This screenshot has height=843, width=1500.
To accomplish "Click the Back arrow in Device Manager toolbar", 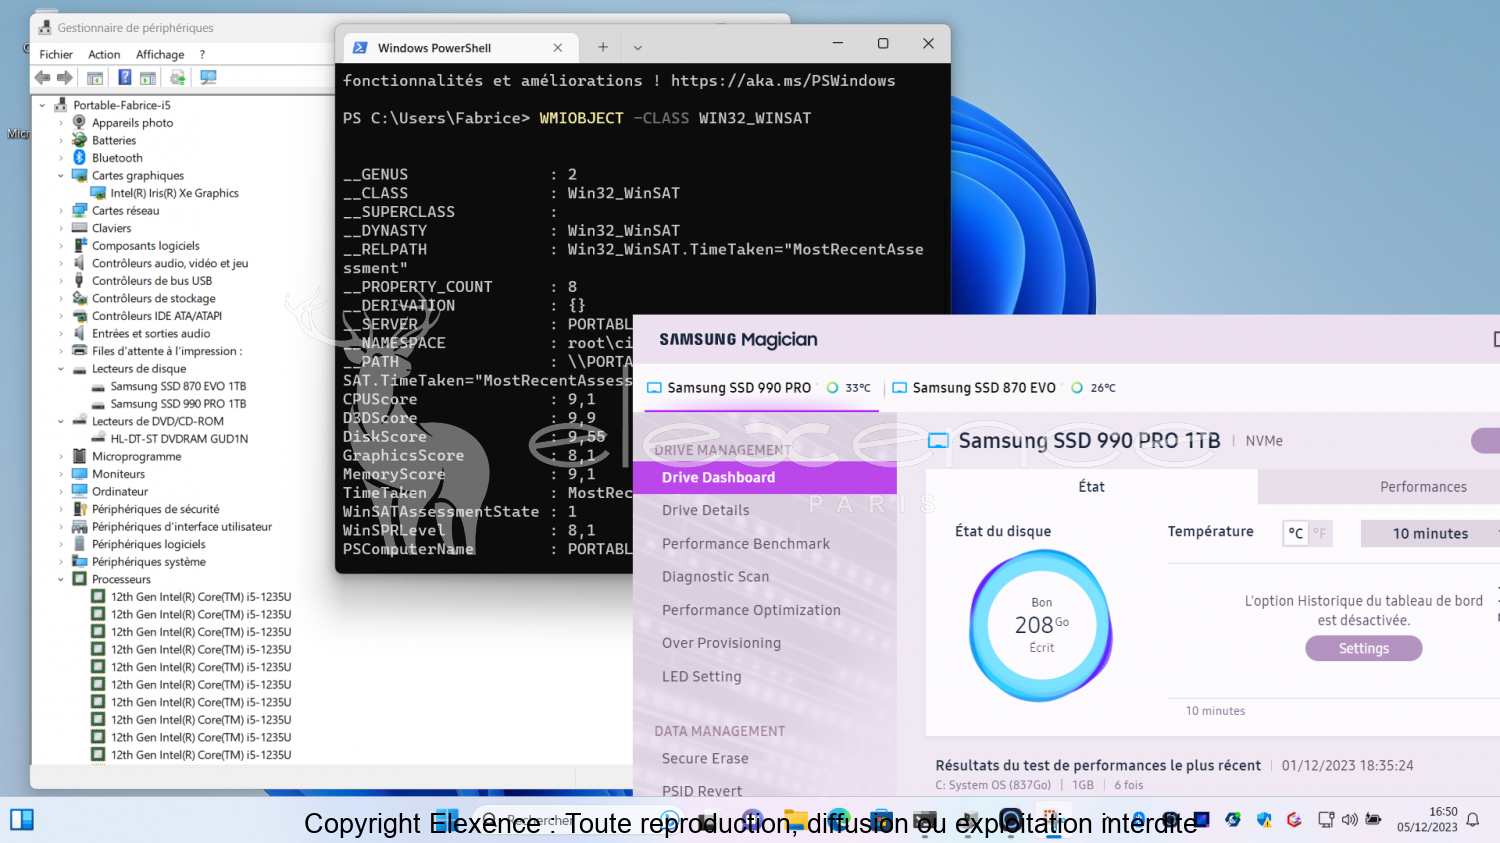I will click(42, 78).
